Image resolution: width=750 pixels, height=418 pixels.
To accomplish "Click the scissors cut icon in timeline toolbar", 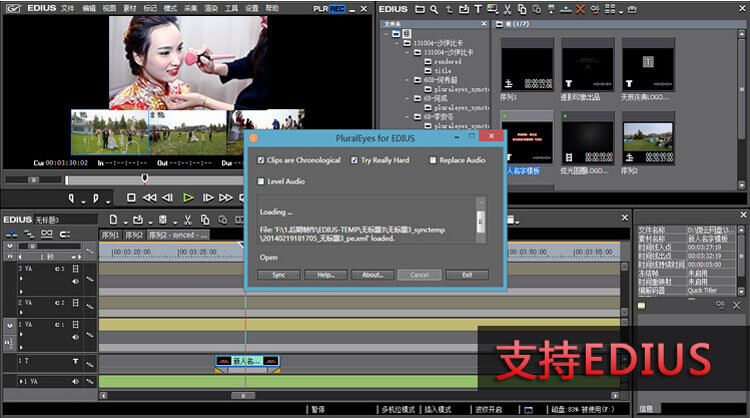I will (188, 220).
